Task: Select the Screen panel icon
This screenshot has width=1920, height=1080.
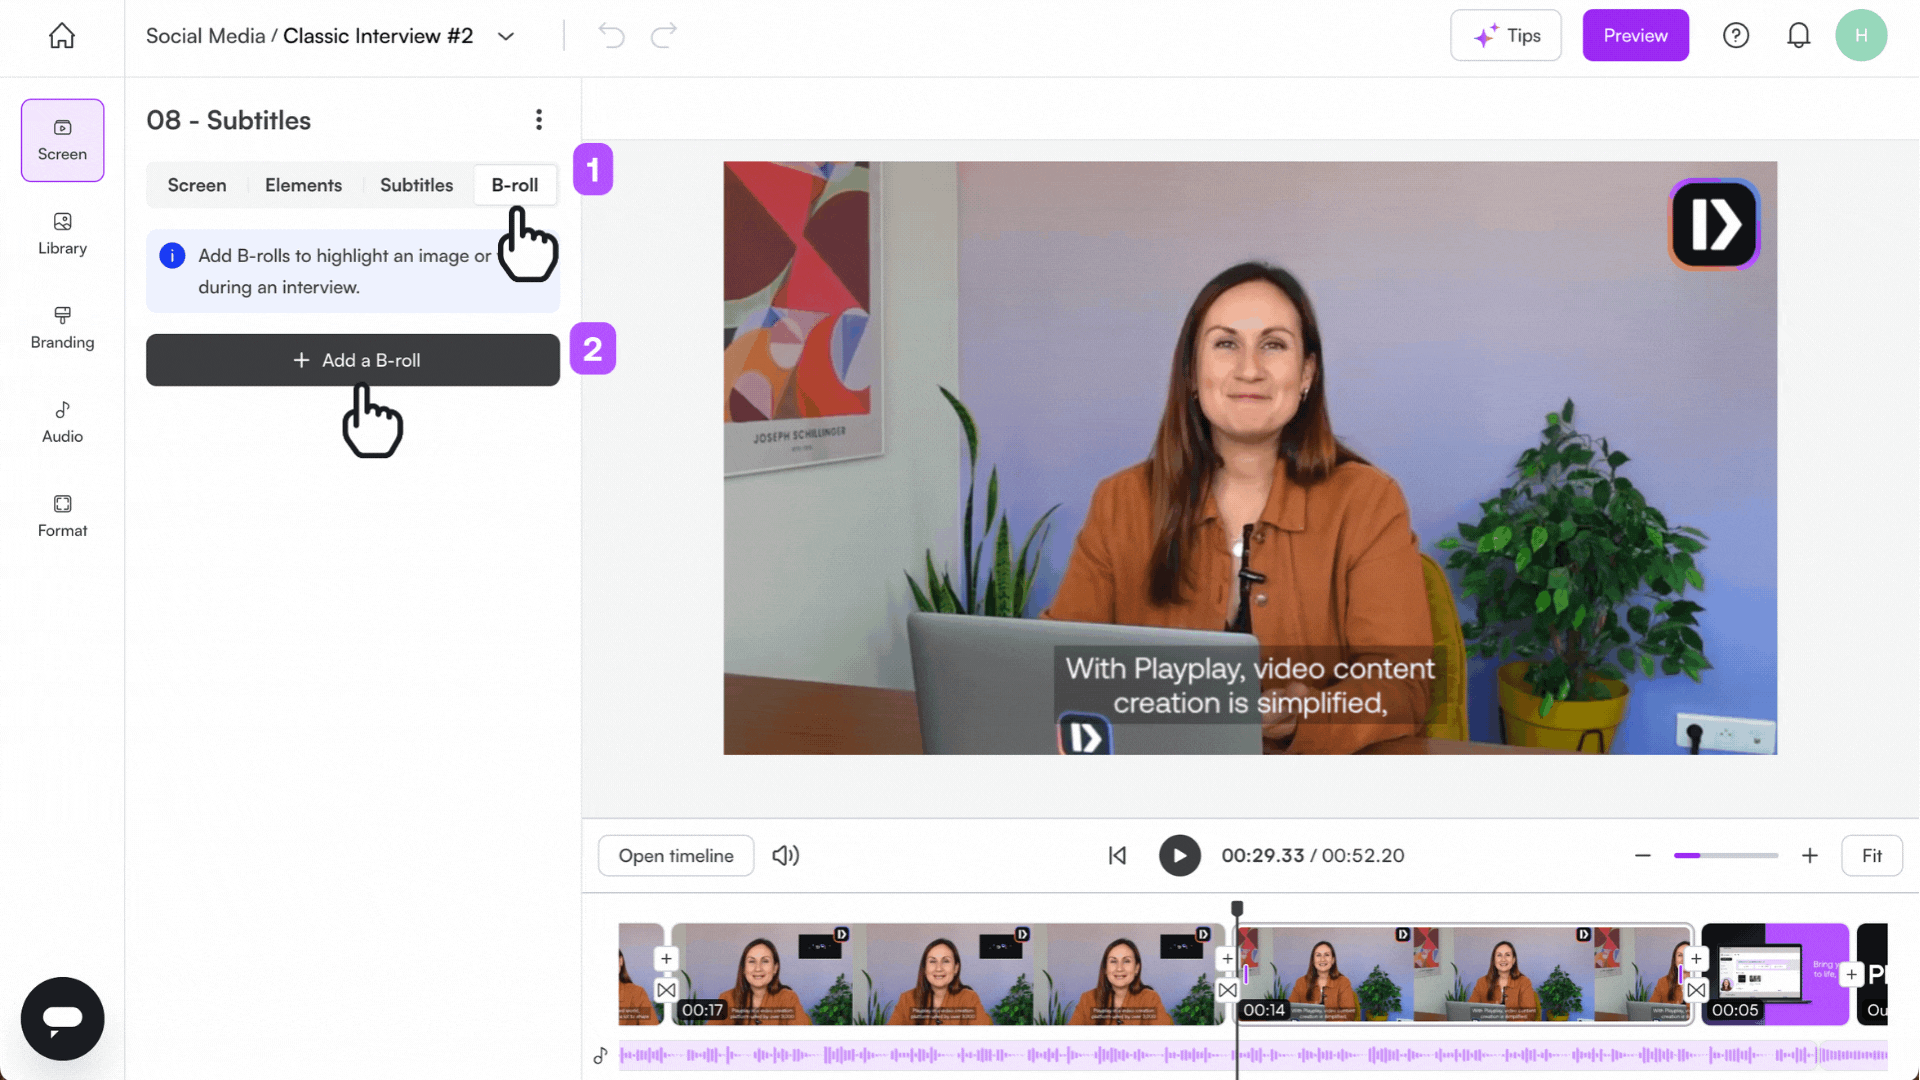Action: point(62,140)
